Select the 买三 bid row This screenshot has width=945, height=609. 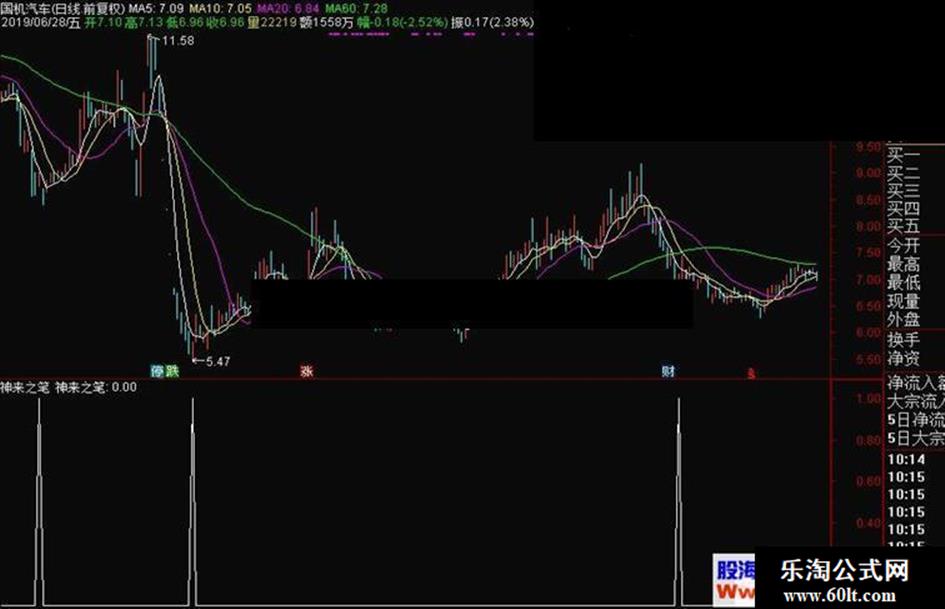pos(903,191)
